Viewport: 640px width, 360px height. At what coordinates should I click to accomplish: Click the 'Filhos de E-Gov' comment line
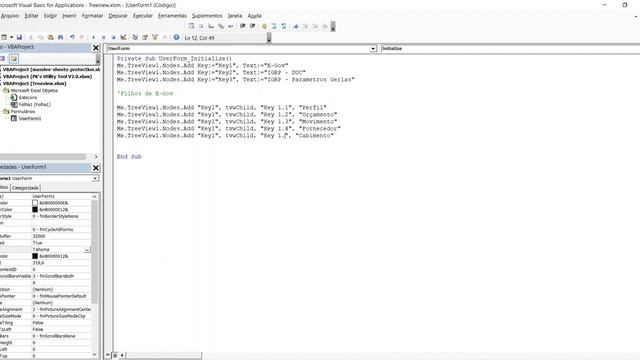(x=145, y=93)
